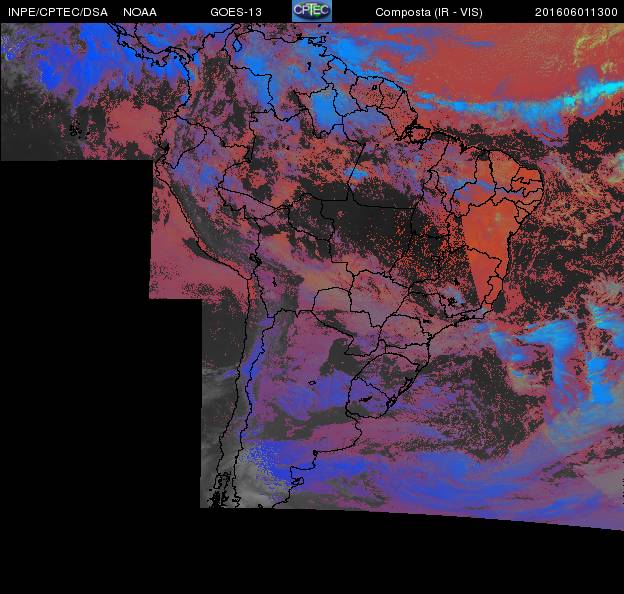Select the INPE/CPTEC/DSA header text

(58, 12)
